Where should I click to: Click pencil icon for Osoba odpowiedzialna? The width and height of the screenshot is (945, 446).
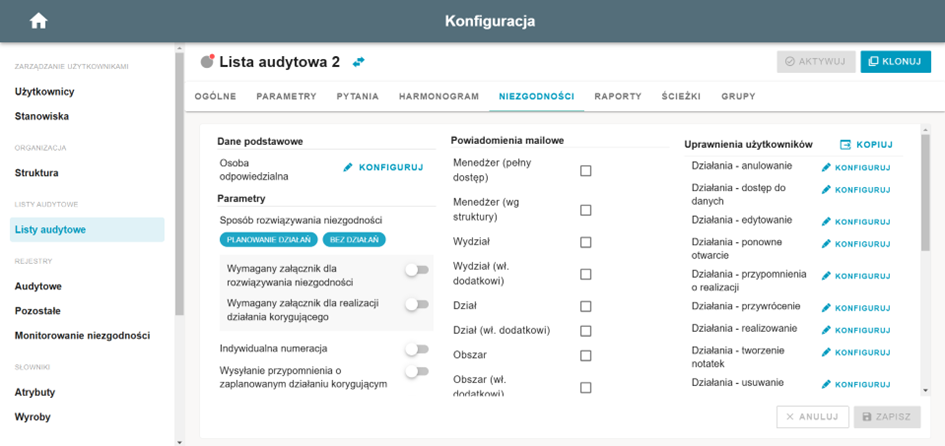pos(348,168)
